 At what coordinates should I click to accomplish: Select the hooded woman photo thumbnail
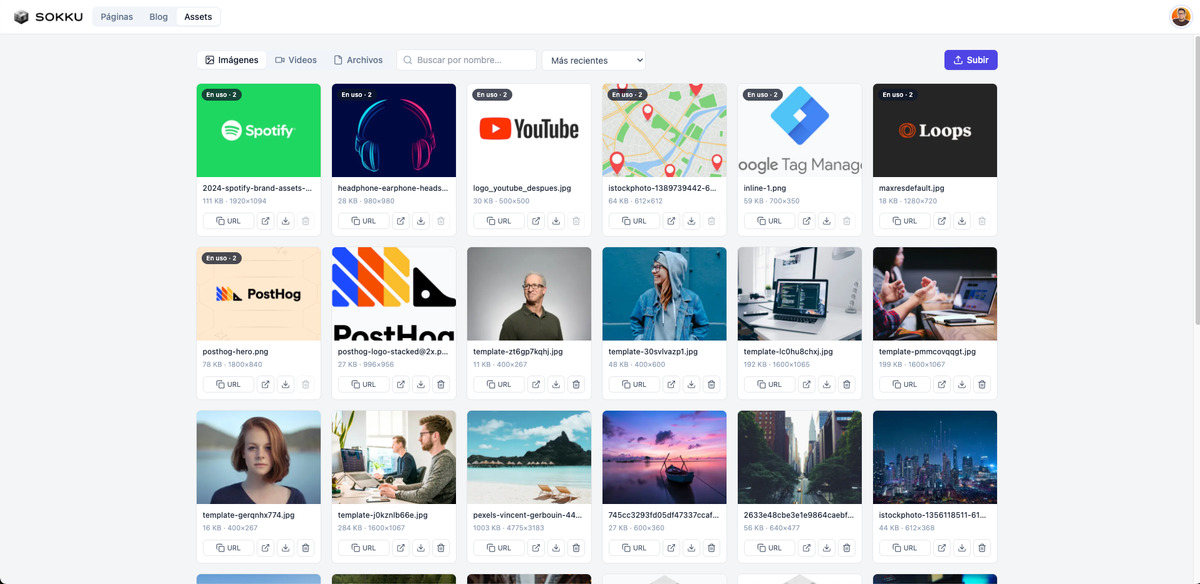point(665,294)
